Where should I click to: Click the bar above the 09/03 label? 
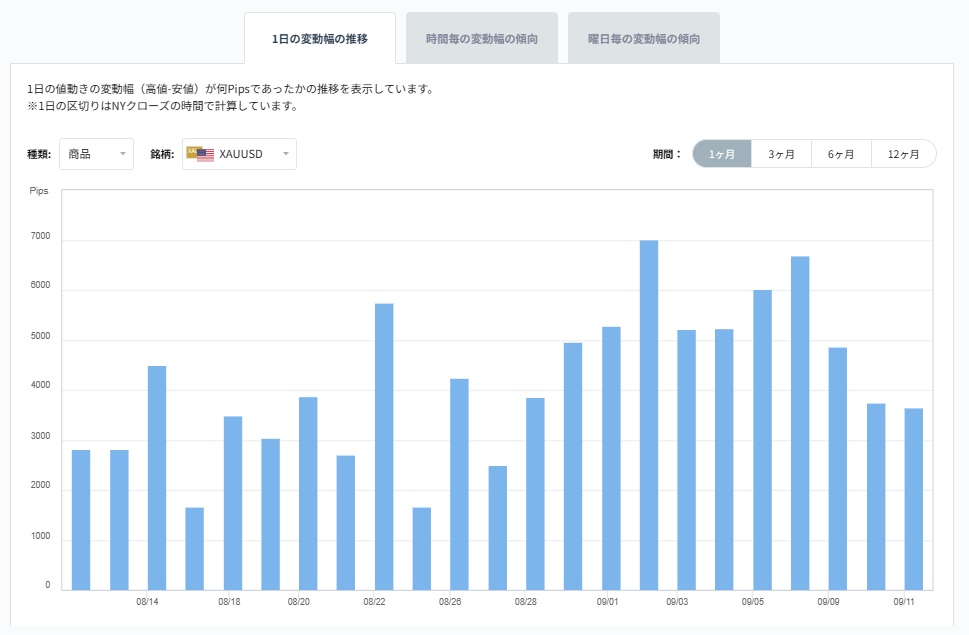(x=687, y=460)
